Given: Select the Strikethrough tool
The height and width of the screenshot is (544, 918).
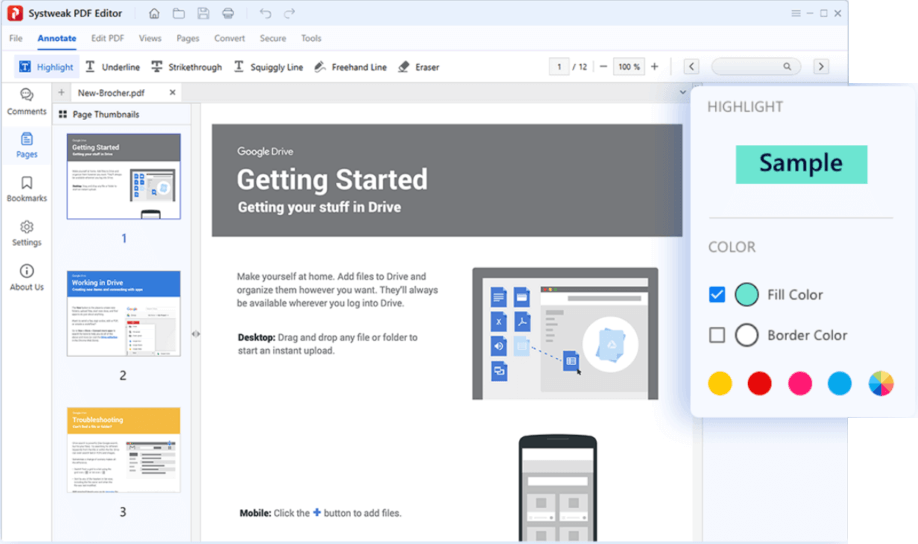Looking at the screenshot, I should pyautogui.click(x=187, y=67).
